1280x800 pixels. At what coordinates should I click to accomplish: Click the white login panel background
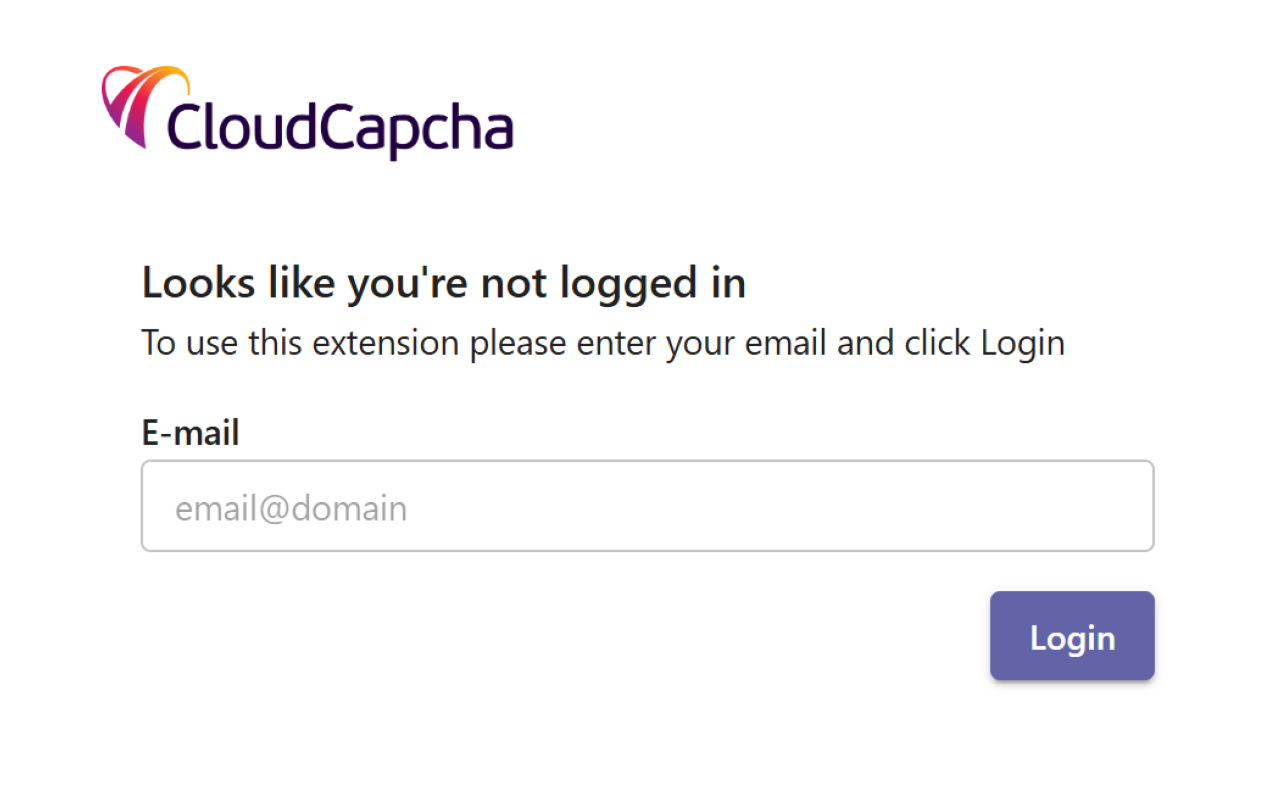(640, 730)
